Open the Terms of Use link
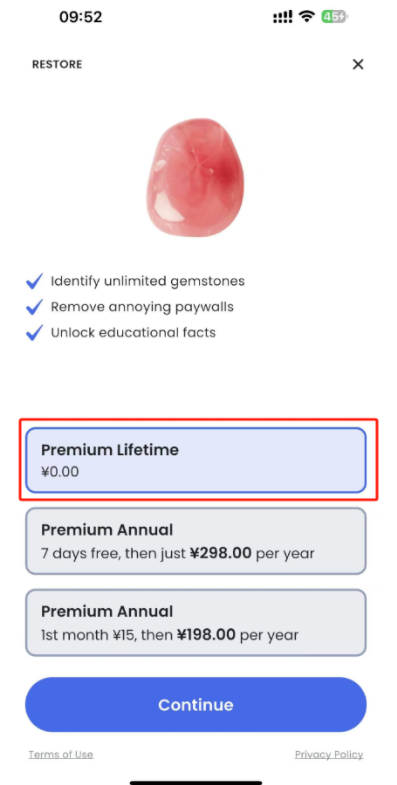 click(61, 754)
